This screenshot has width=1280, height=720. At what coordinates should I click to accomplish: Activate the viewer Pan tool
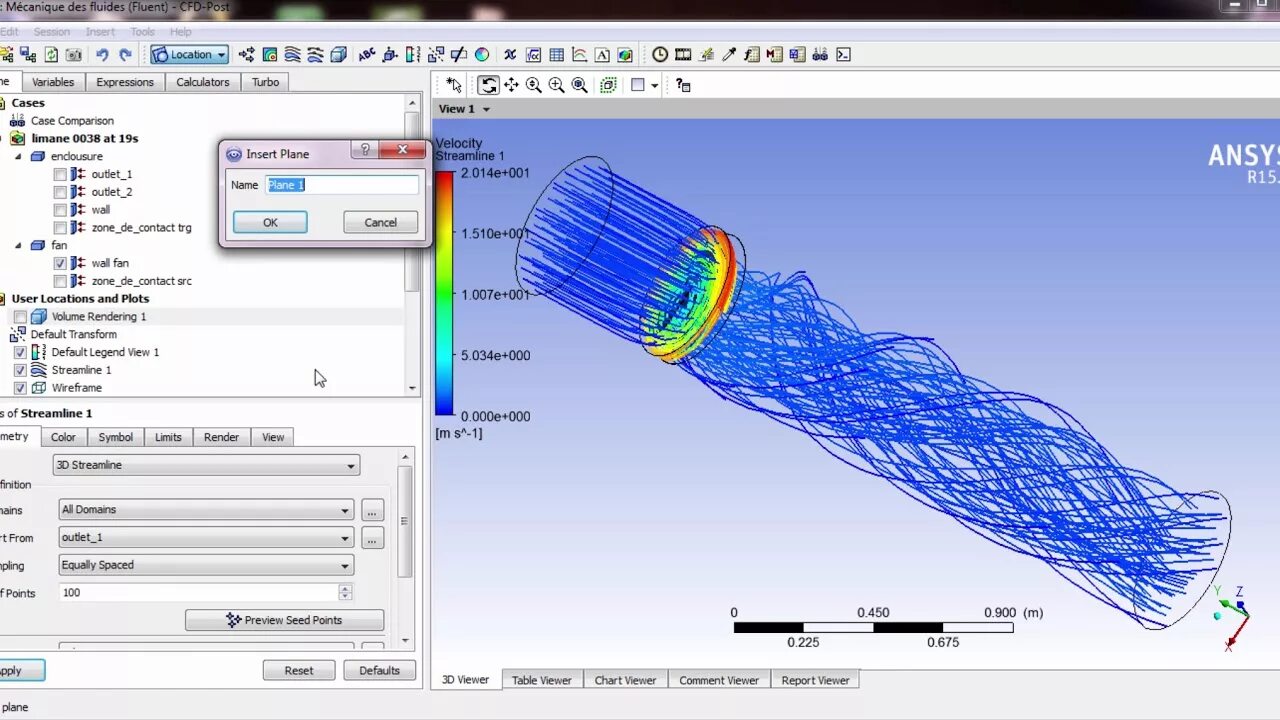point(511,86)
